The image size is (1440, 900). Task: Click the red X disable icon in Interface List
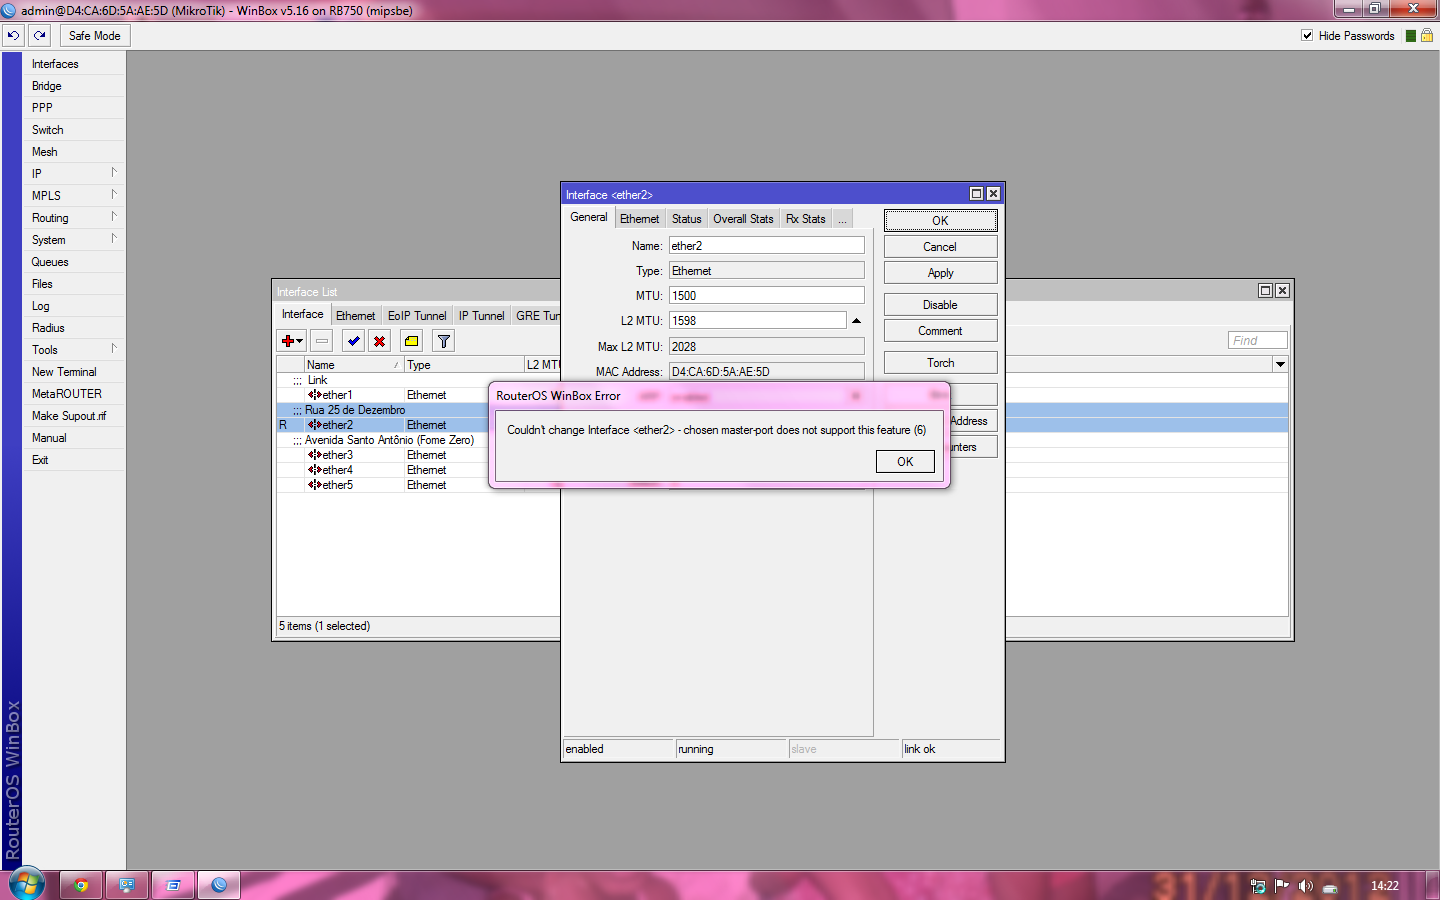click(380, 341)
